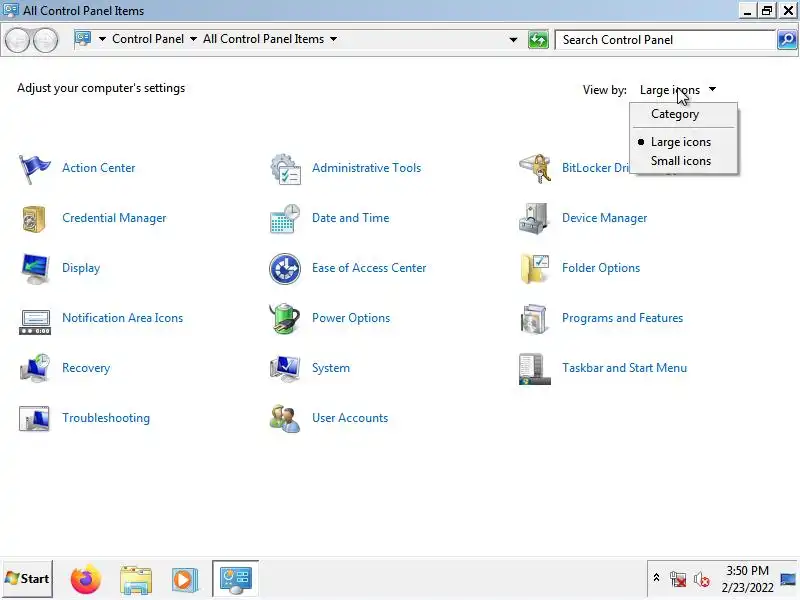Click the control panel icon in address bar

pyautogui.click(x=83, y=39)
